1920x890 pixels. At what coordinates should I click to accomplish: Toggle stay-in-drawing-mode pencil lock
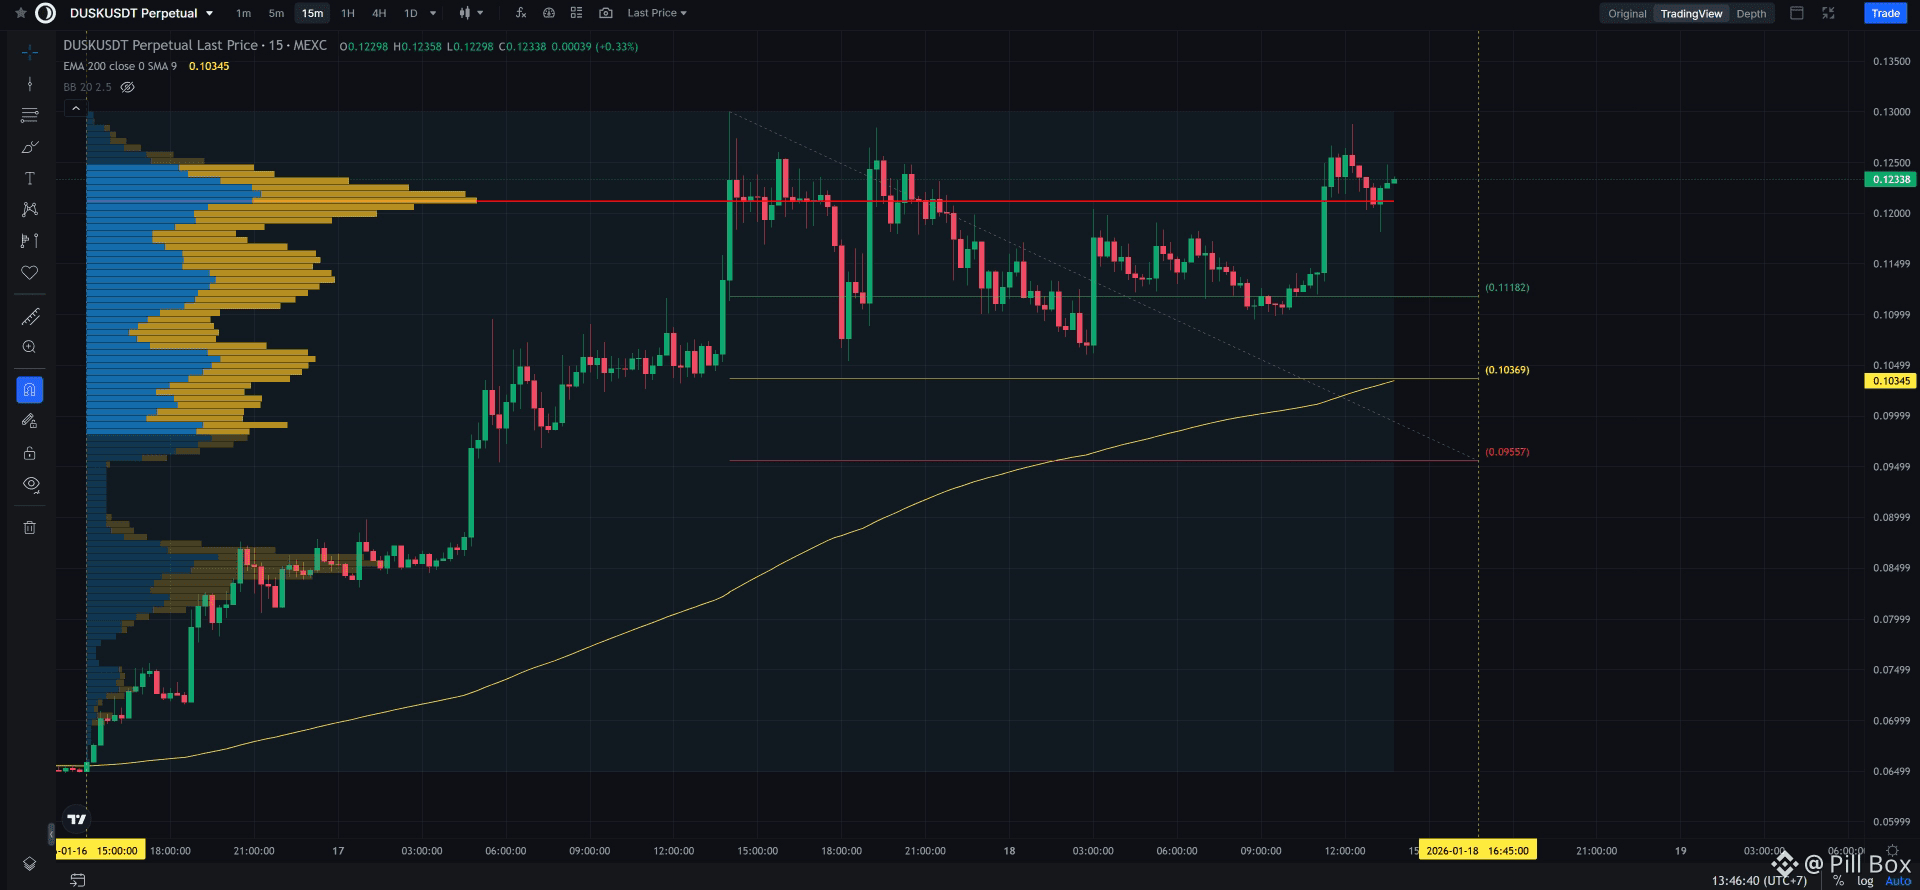[30, 421]
